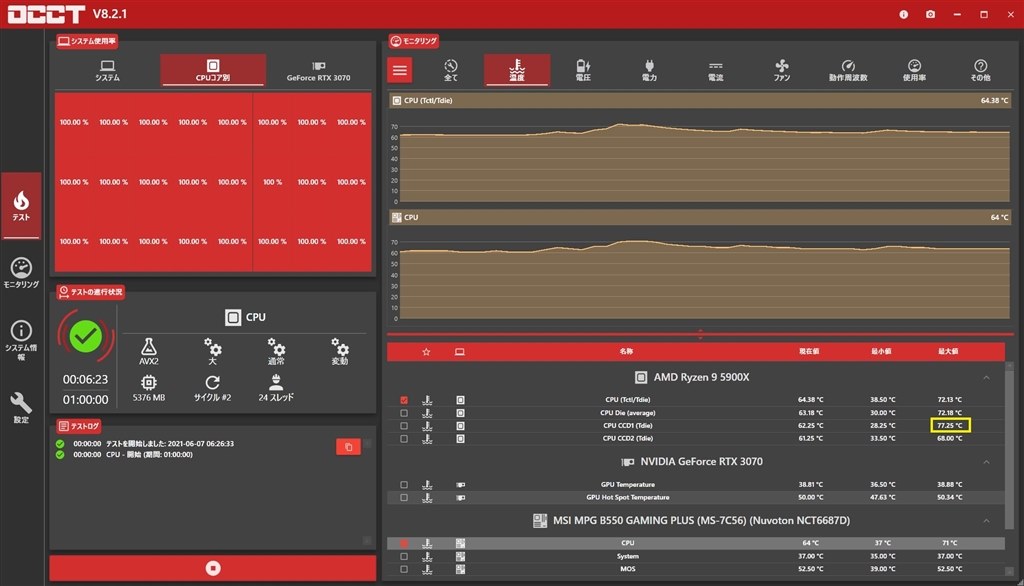Take a screenshot with the camera icon
The image size is (1024, 586).
click(931, 14)
